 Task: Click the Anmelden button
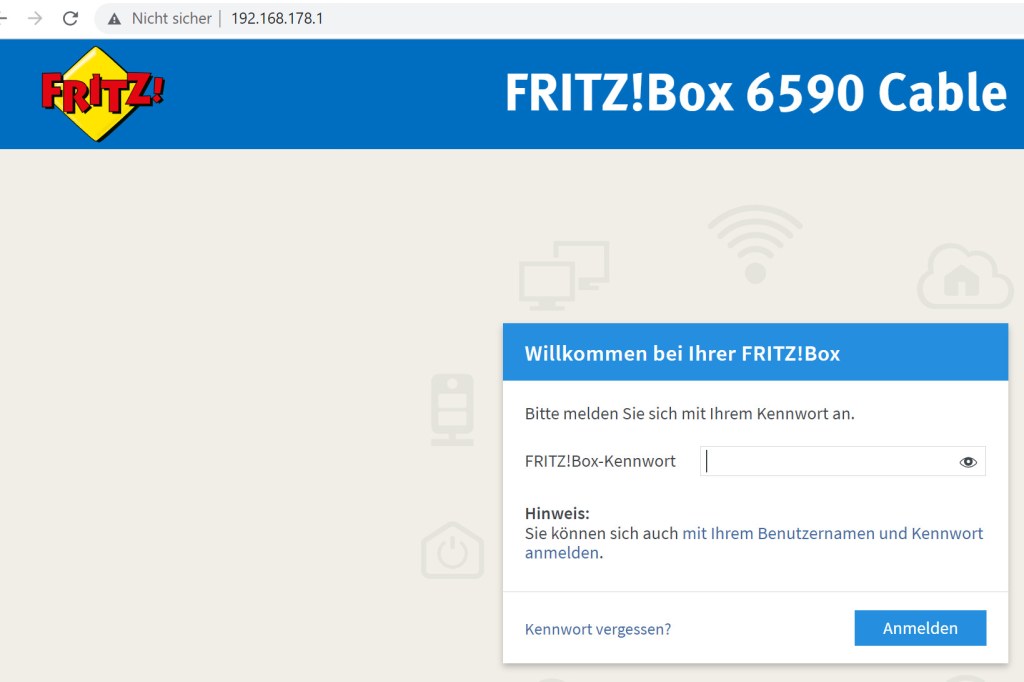pyautogui.click(x=920, y=628)
